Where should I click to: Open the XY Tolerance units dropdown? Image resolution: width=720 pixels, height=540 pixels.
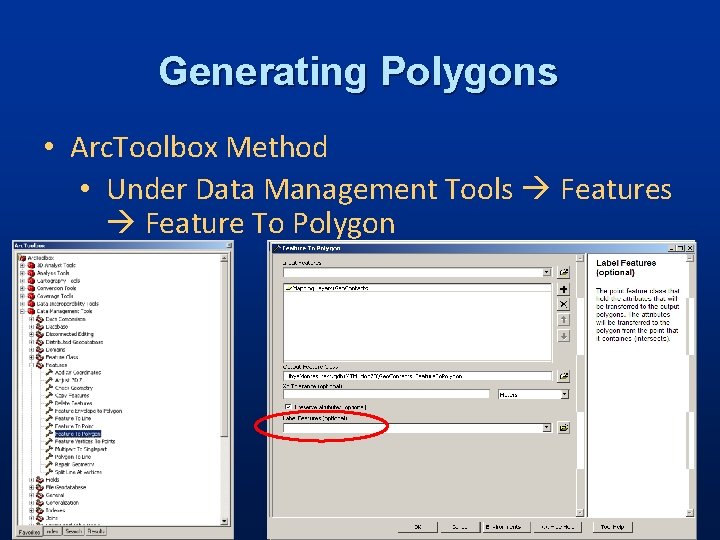point(565,394)
